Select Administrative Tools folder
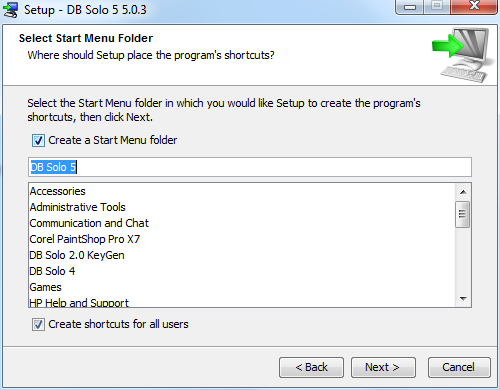The height and width of the screenshot is (390, 500). point(78,207)
